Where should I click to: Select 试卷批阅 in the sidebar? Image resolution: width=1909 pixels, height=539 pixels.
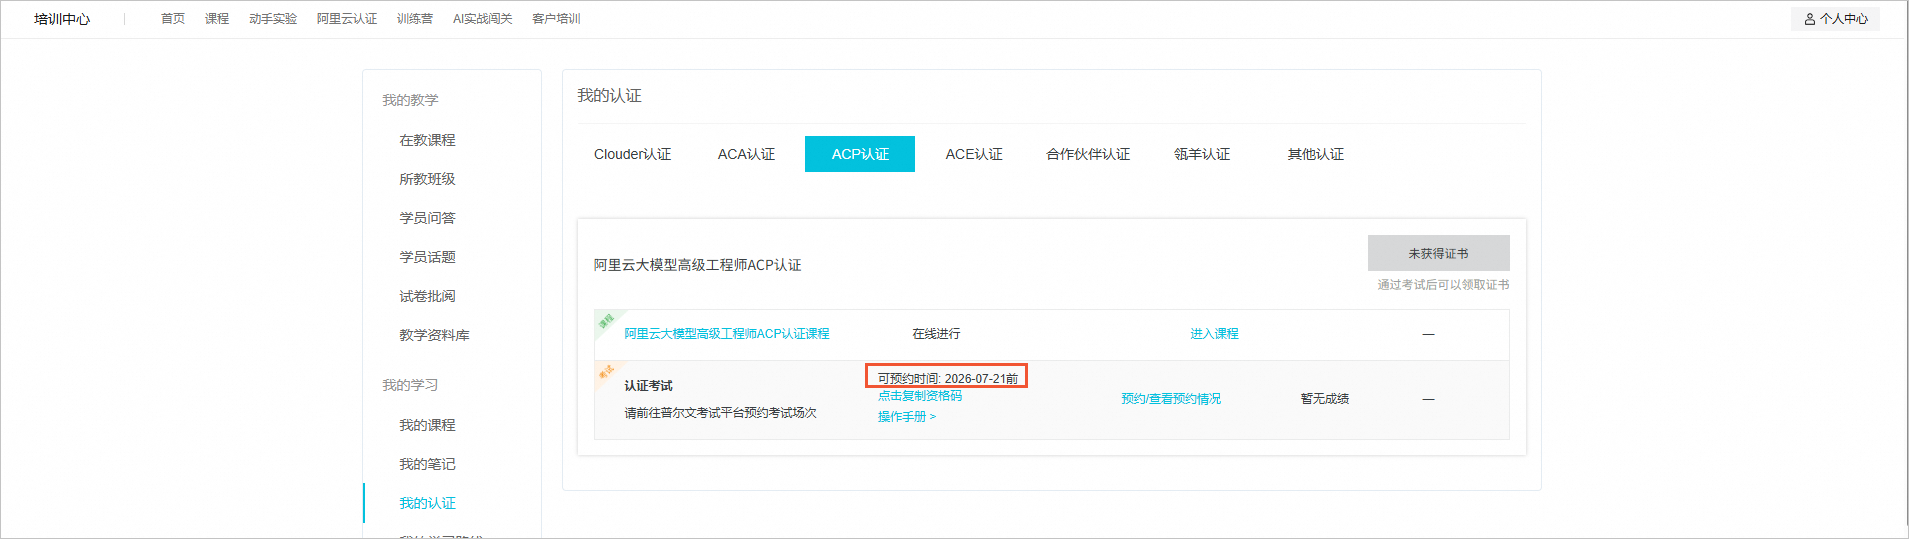pyautogui.click(x=427, y=296)
